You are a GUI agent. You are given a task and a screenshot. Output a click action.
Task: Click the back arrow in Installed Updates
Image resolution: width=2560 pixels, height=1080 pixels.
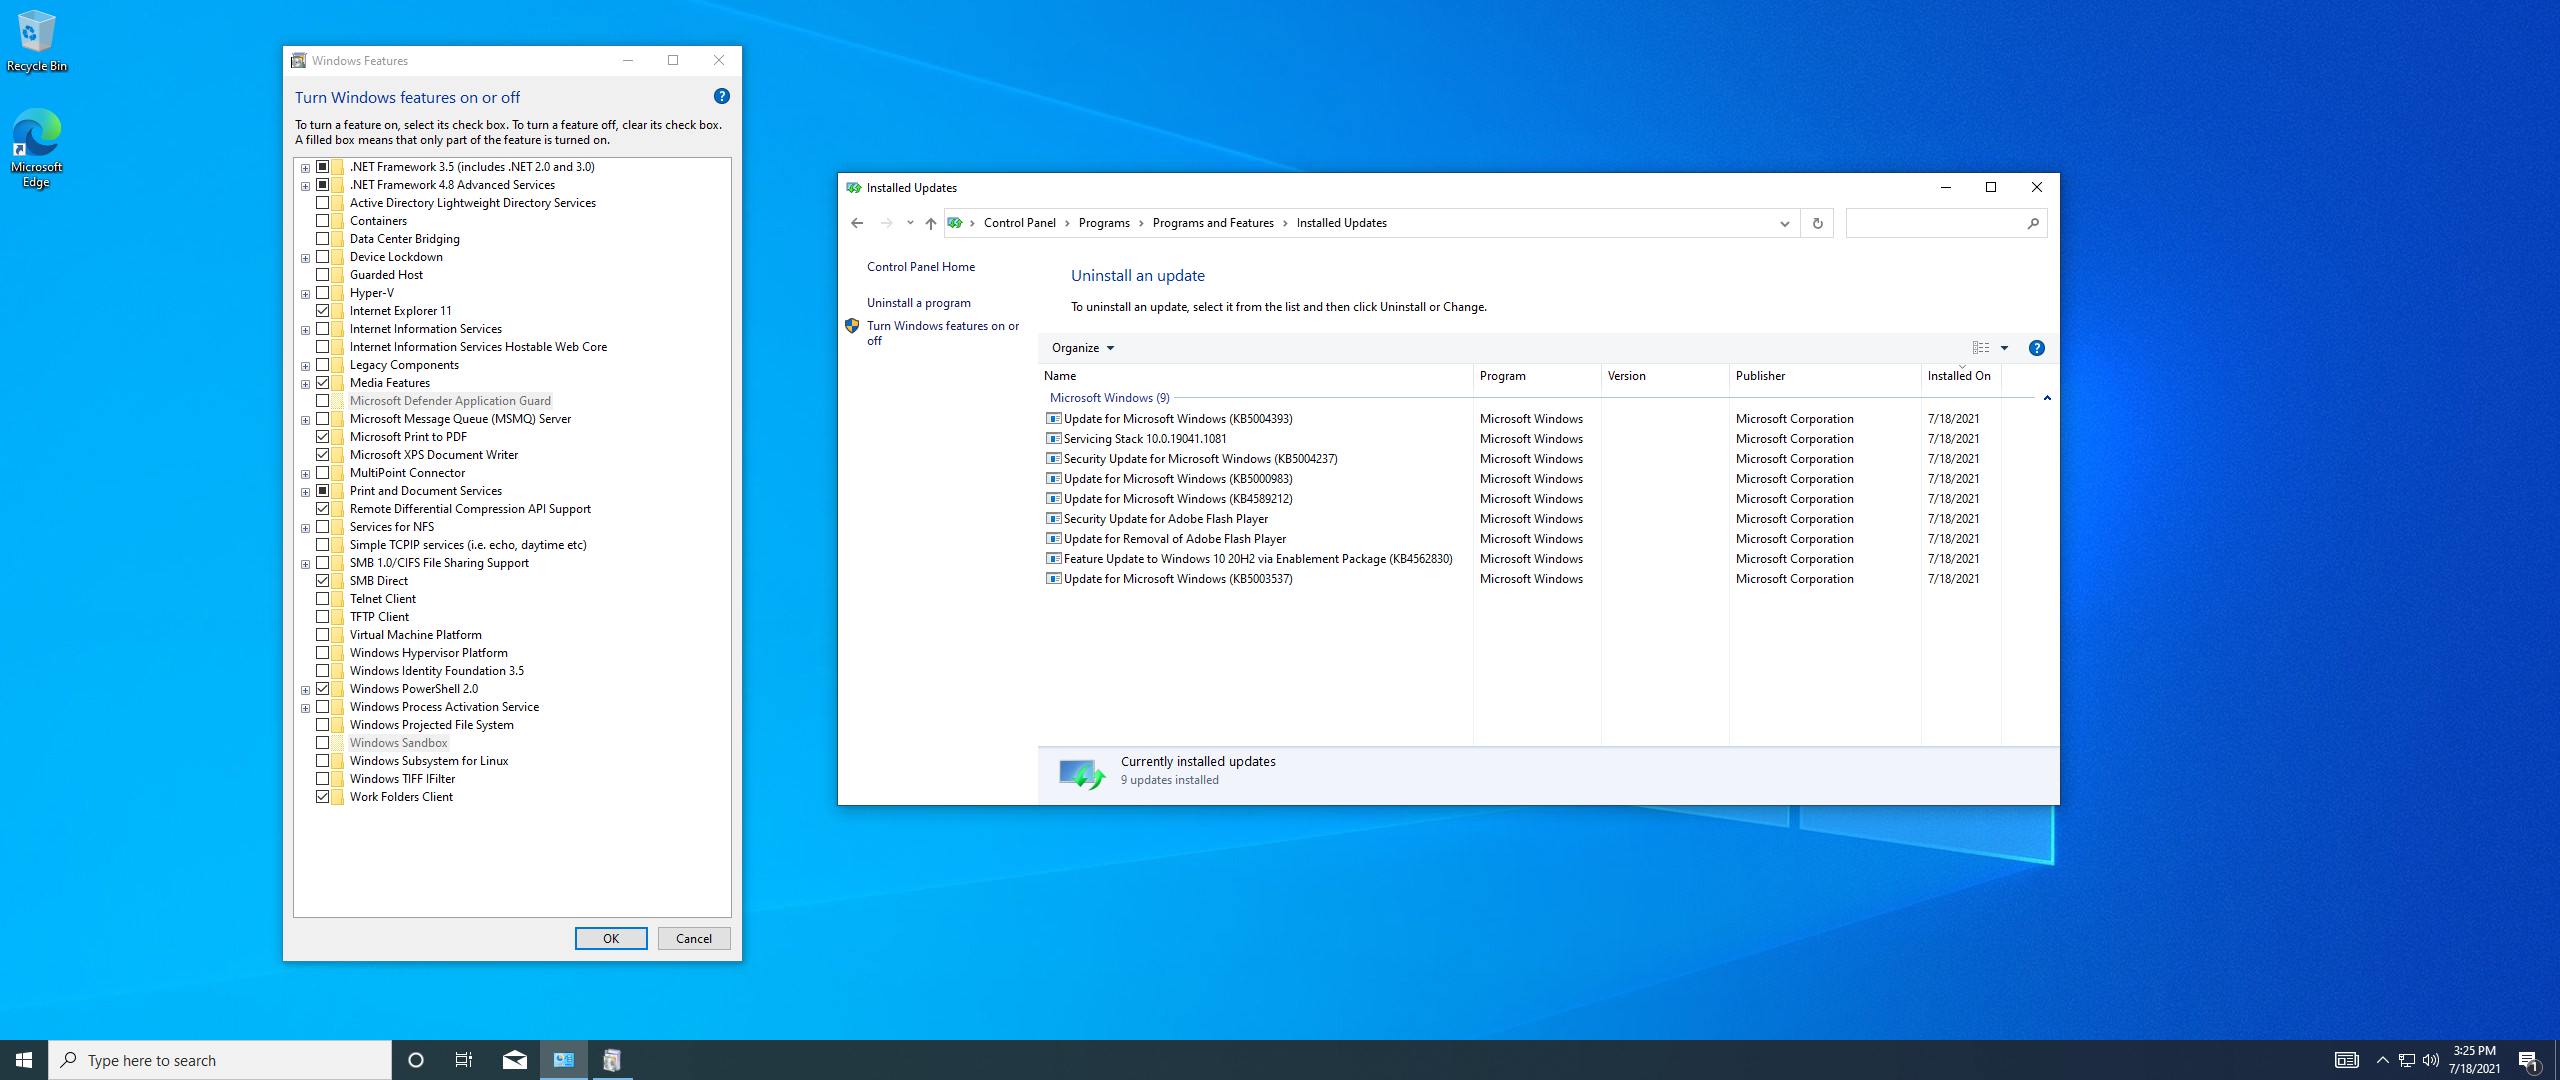pyautogui.click(x=857, y=223)
